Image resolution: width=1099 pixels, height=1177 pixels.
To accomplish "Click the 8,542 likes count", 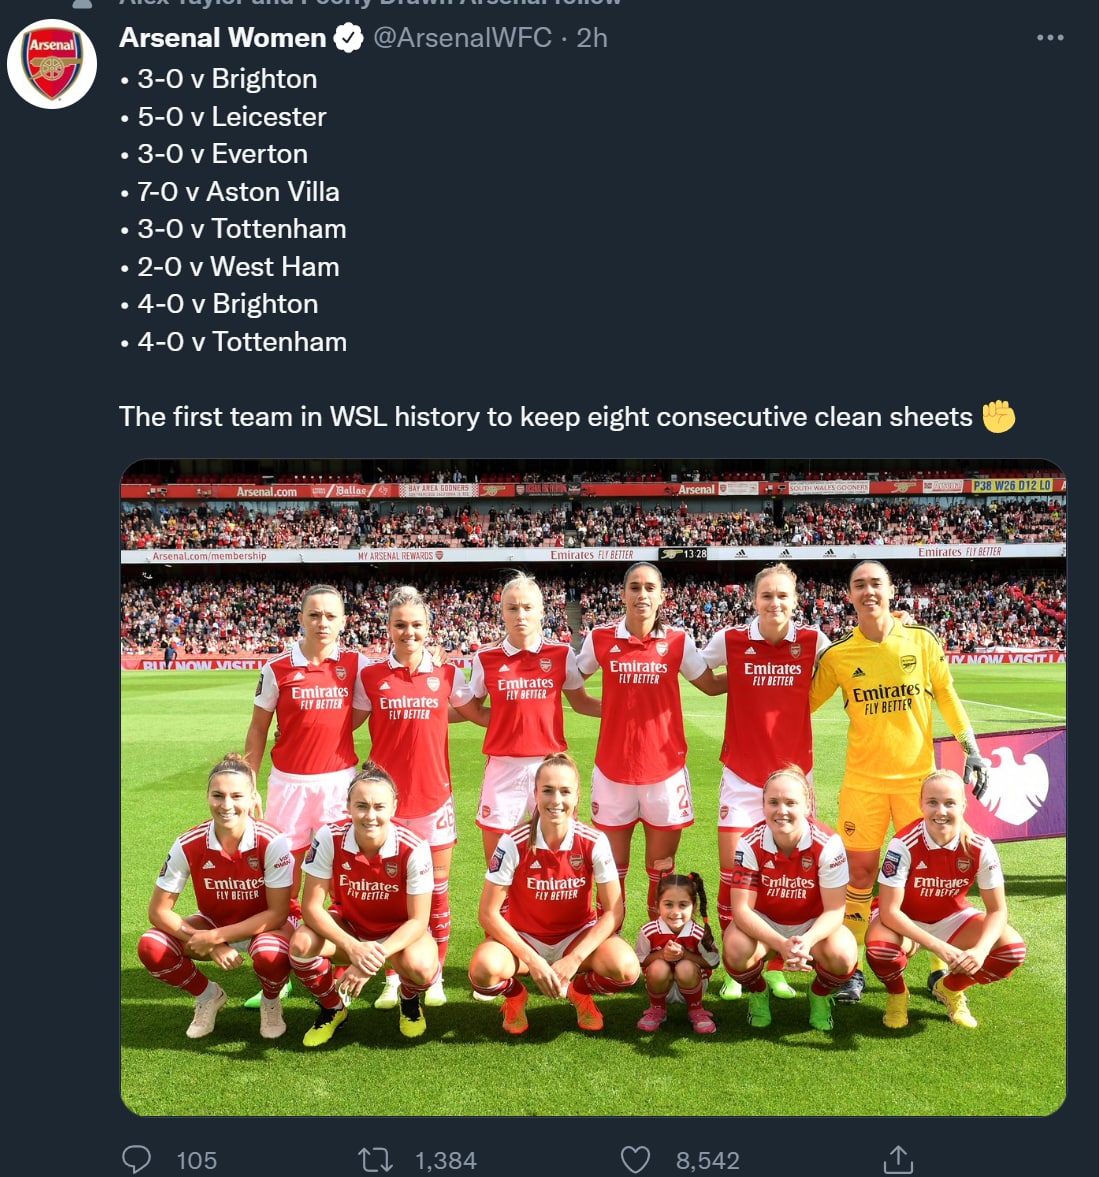I will [708, 1160].
